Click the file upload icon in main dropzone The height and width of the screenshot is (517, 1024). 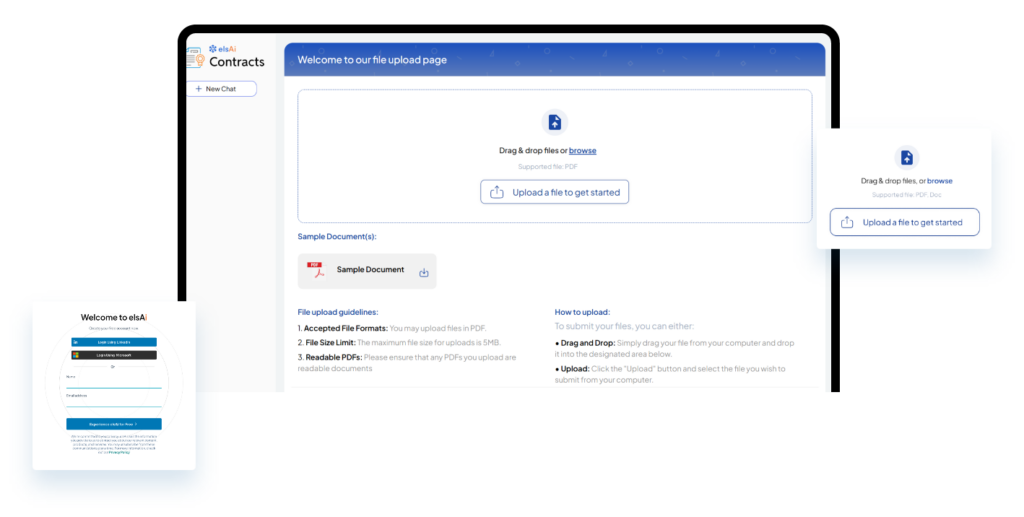click(554, 122)
